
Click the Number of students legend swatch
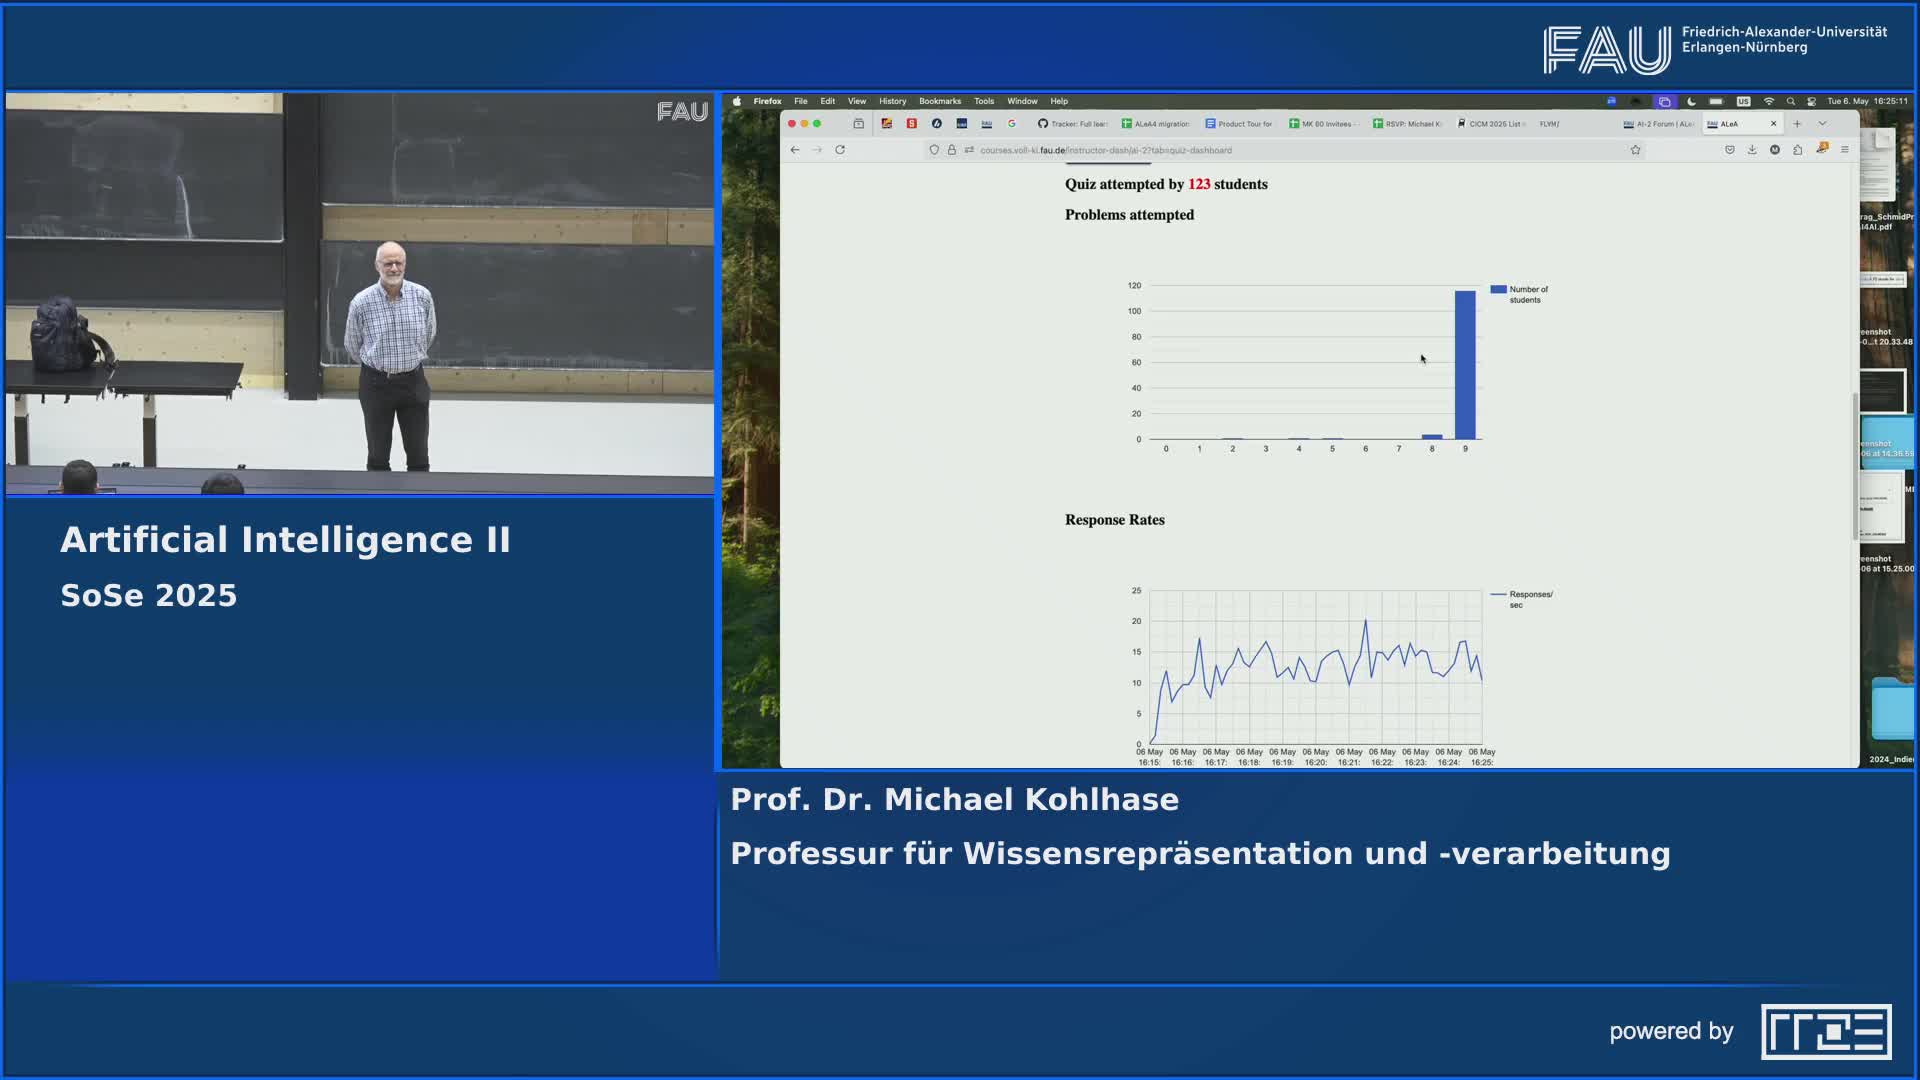(x=1498, y=290)
